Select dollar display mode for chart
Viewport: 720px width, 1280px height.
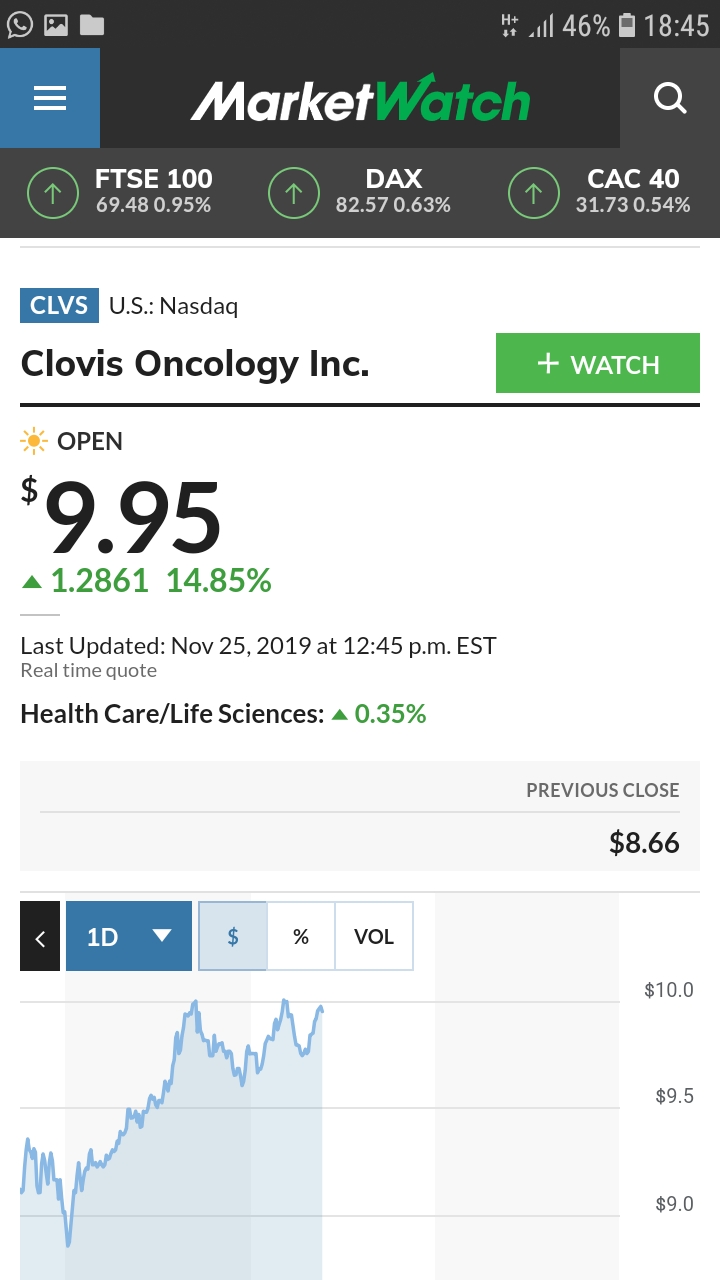point(232,936)
